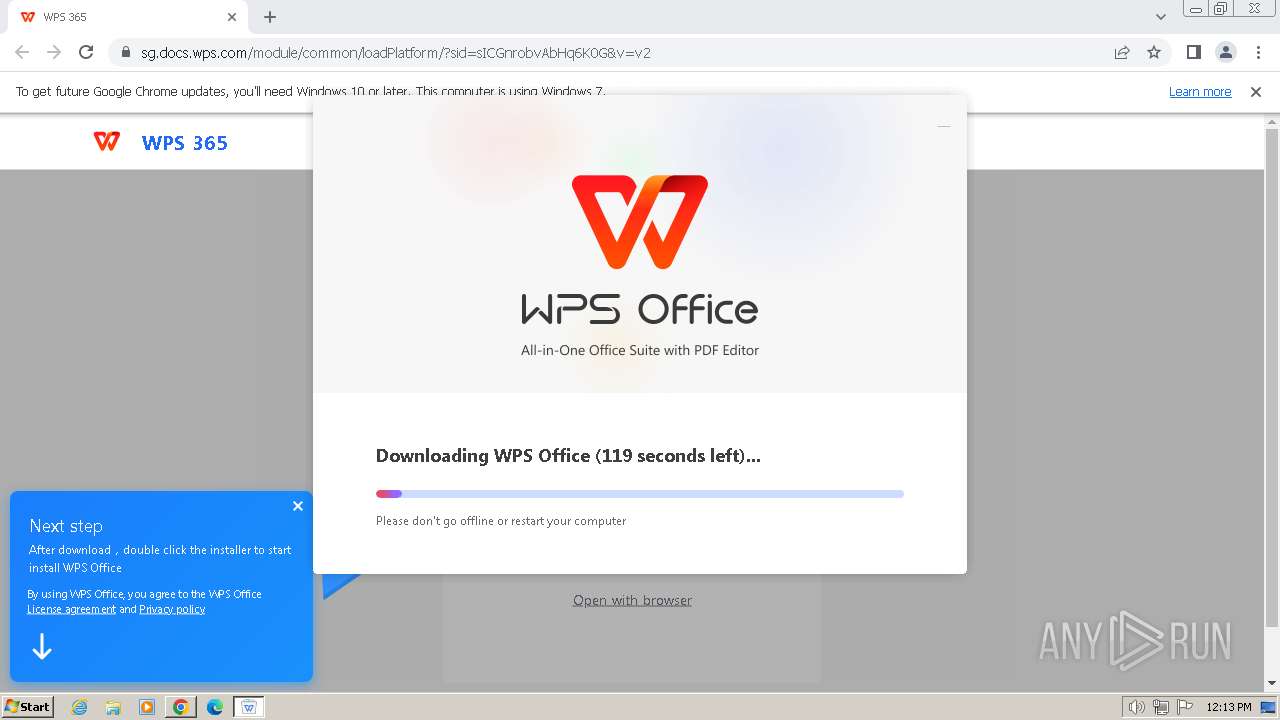
Task: Click the WPS Office red W logo
Action: (640, 221)
